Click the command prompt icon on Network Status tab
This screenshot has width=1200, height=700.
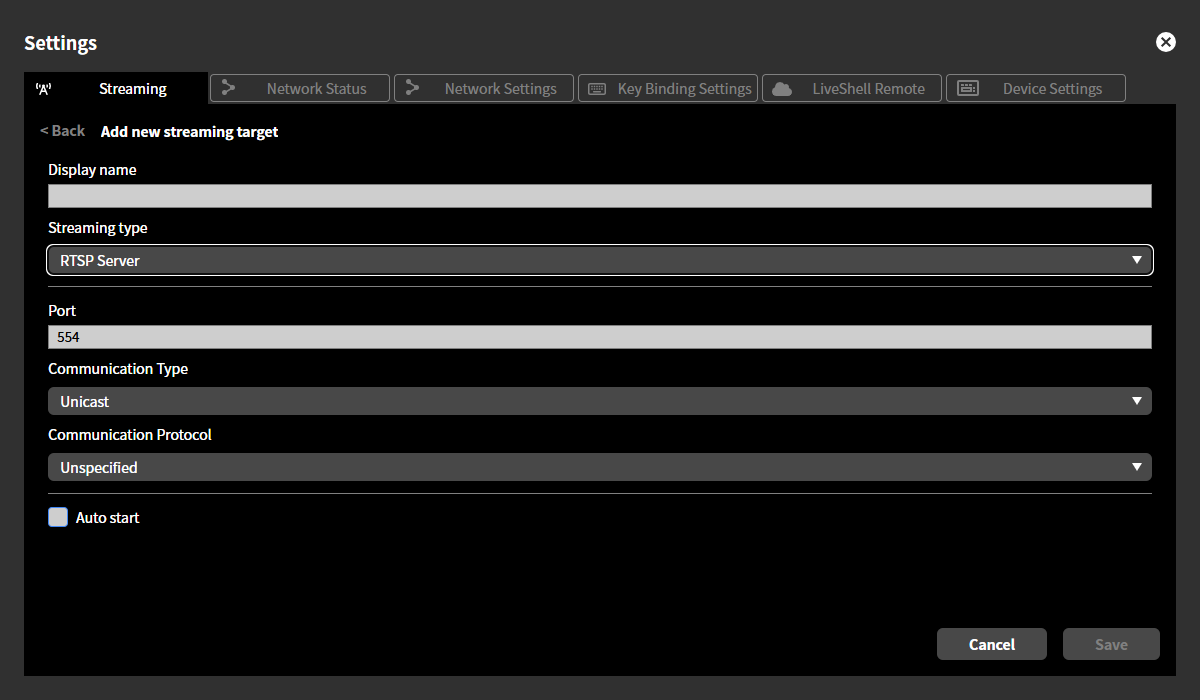[230, 88]
